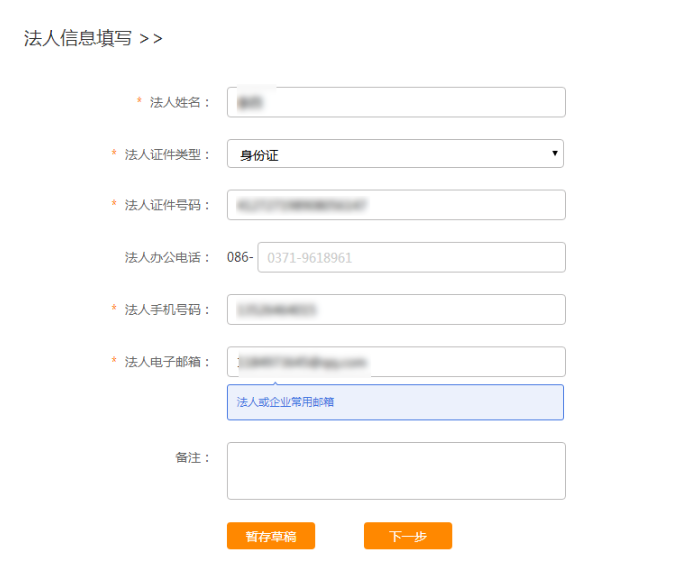Click the 法人办公电话 input with 0371 placeholder
Image resolution: width=698 pixels, height=585 pixels.
(411, 257)
